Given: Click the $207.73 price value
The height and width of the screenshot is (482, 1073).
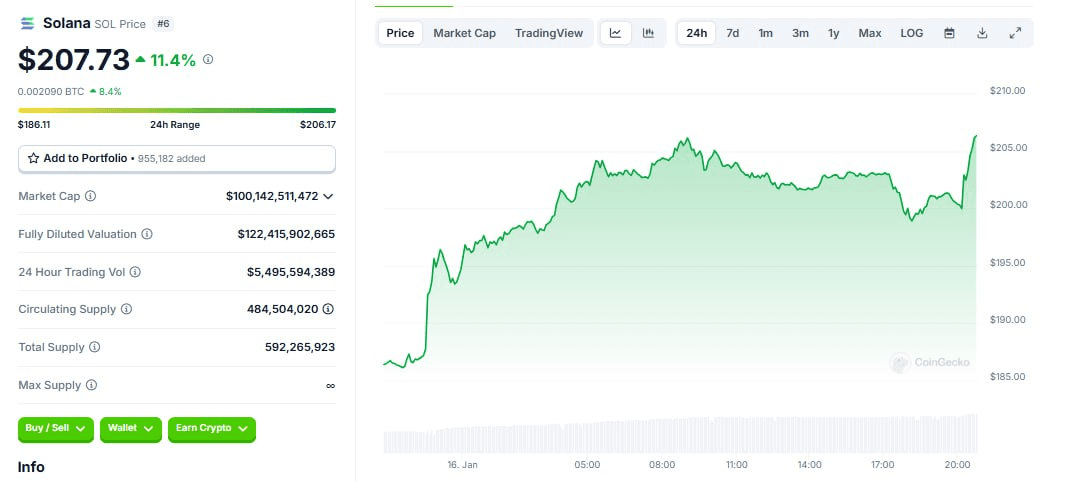Looking at the screenshot, I should coord(74,60).
